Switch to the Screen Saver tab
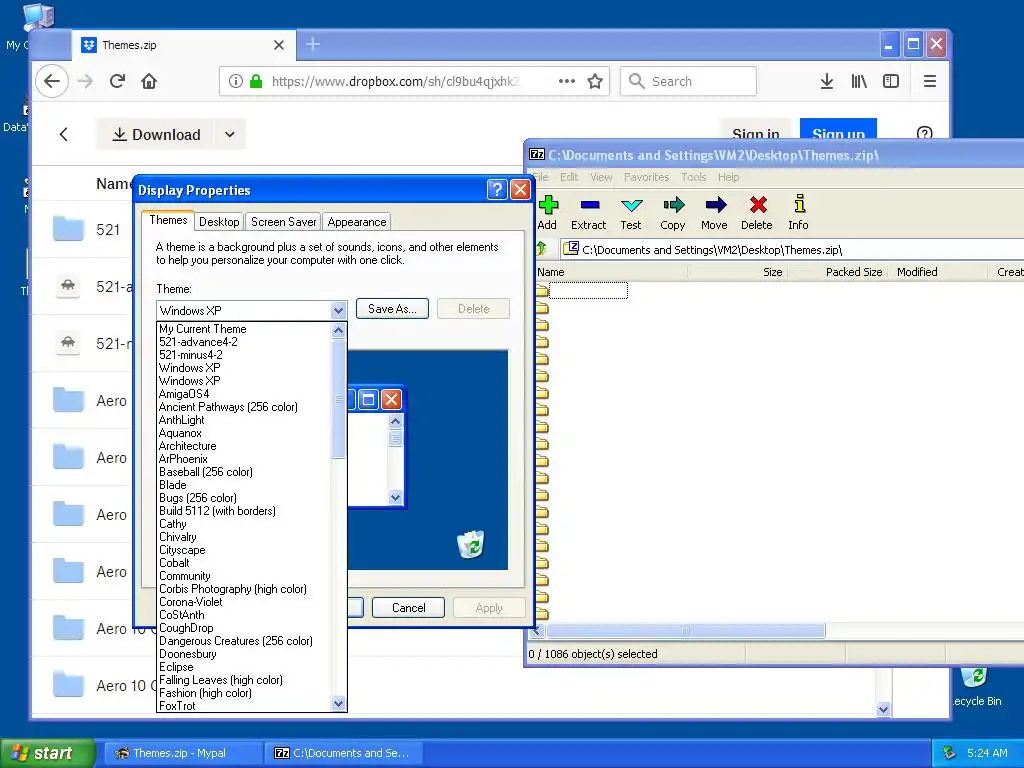The height and width of the screenshot is (768, 1024). coord(283,221)
